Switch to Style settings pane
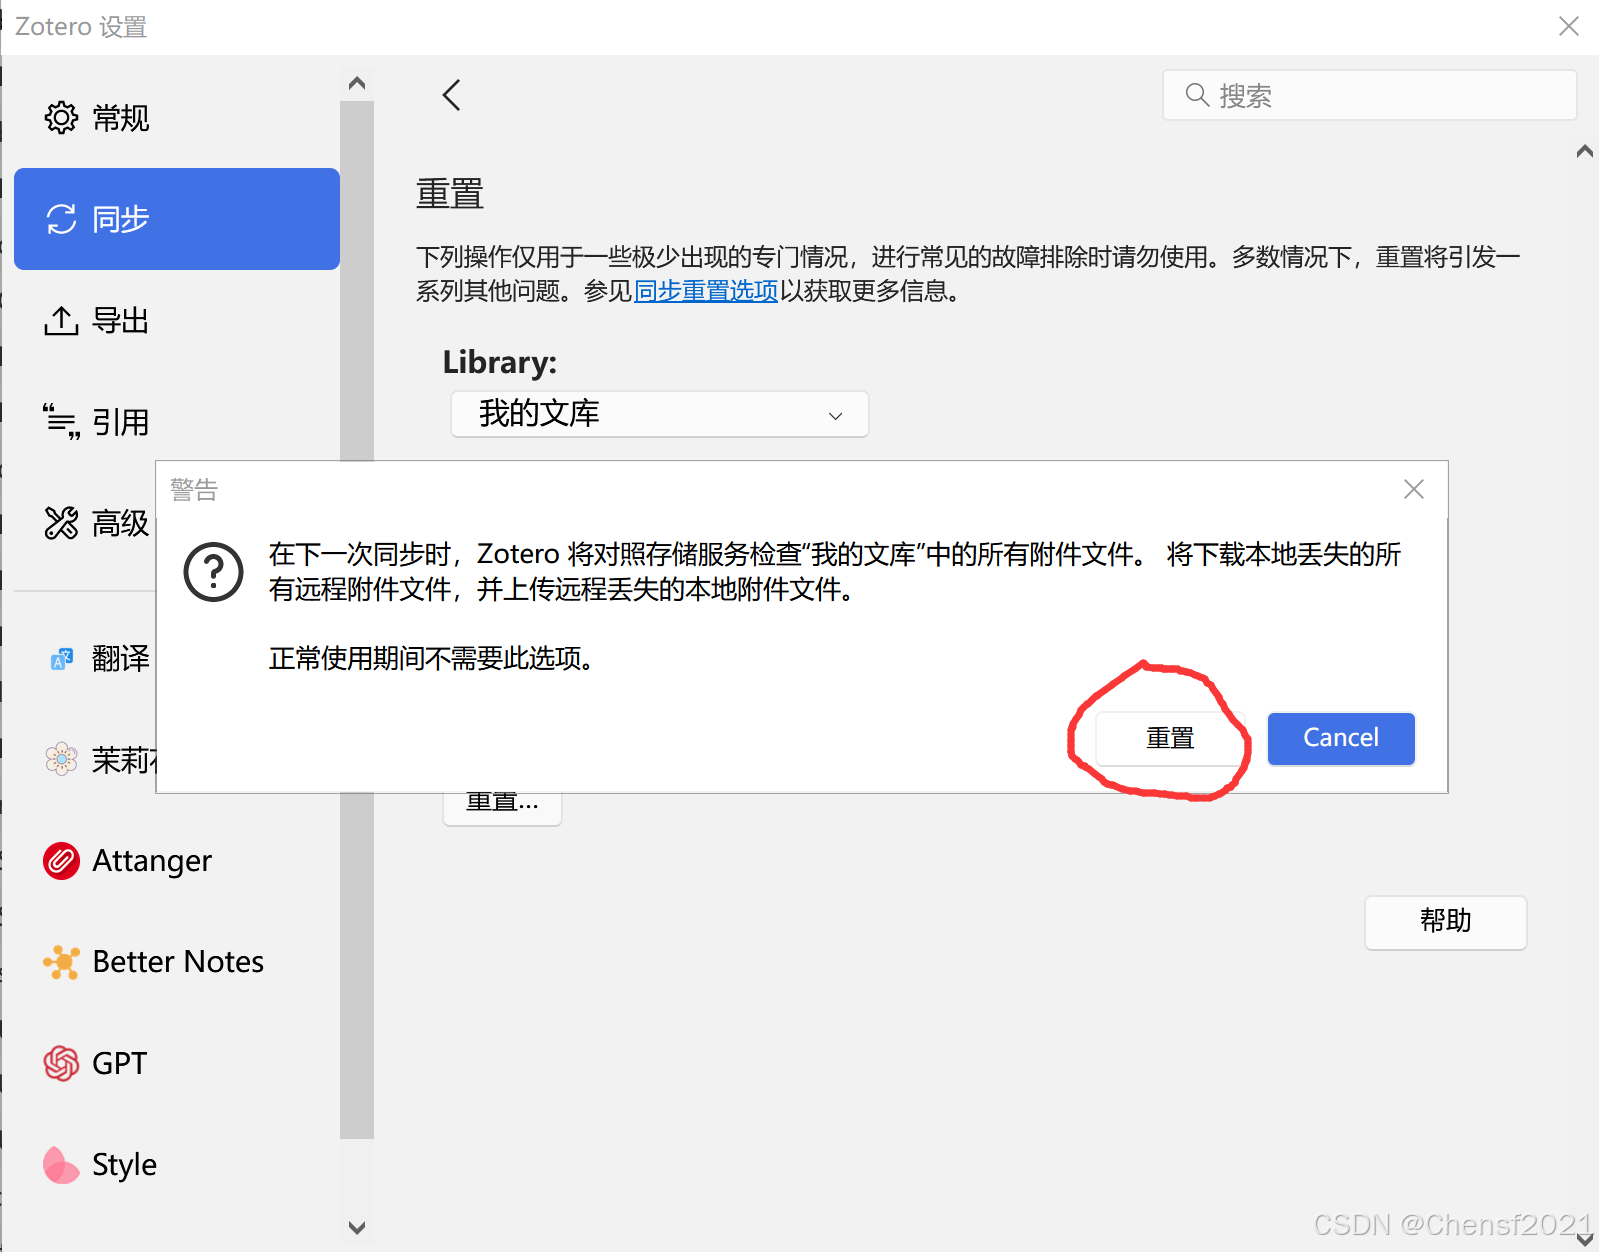The image size is (1599, 1252). pos(177,1165)
